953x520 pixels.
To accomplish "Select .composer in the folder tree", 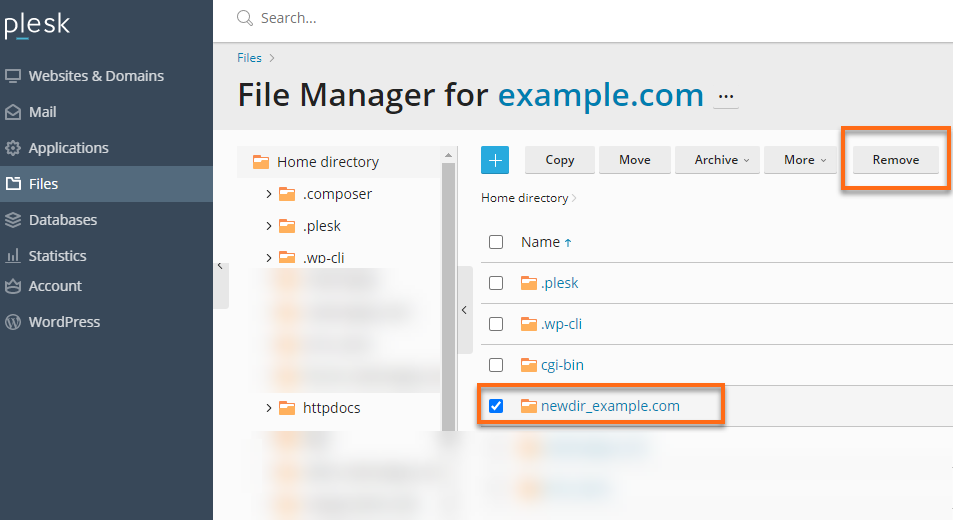I will pos(337,194).
